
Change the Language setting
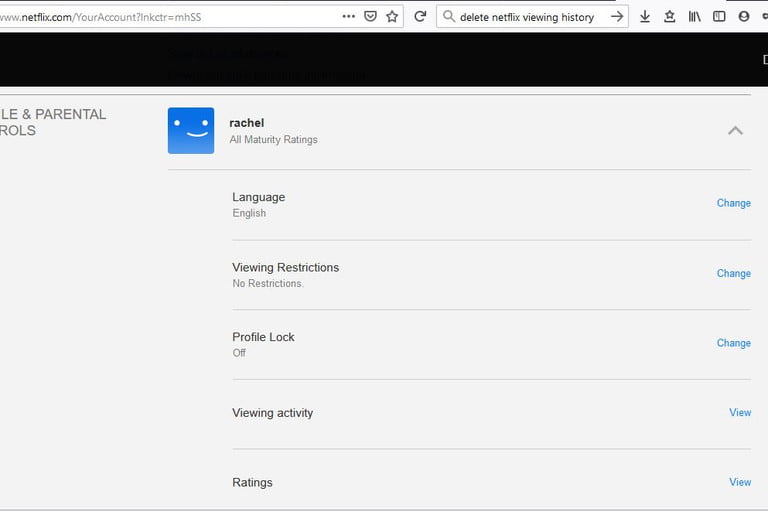coord(734,203)
